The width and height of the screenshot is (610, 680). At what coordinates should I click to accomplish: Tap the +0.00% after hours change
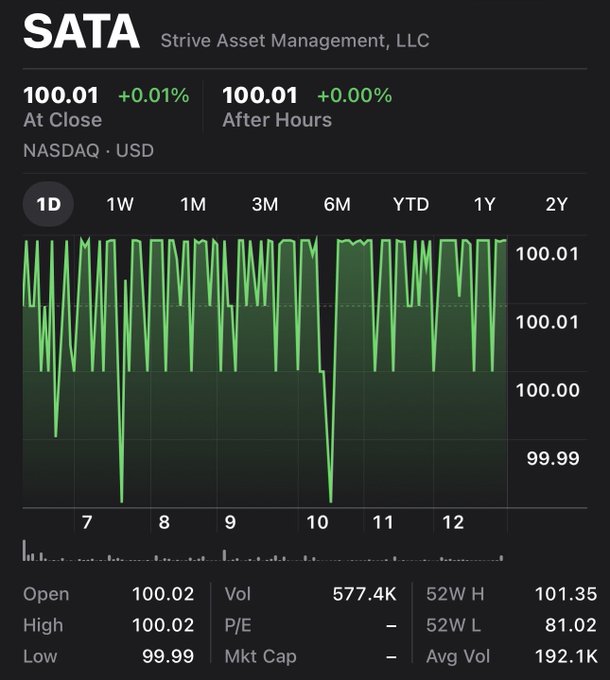coord(355,95)
